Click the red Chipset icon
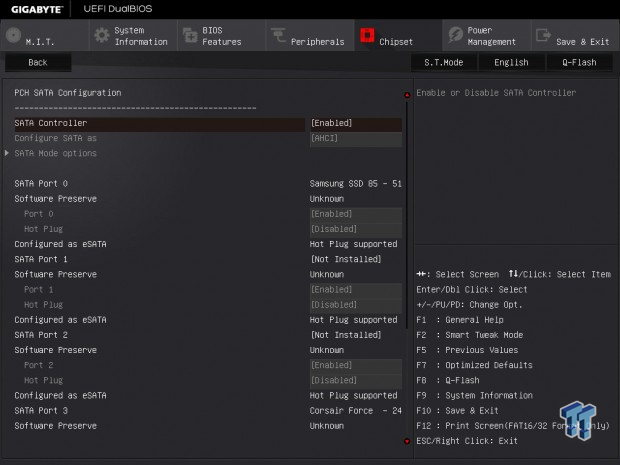This screenshot has width=620, height=465. [367, 35]
